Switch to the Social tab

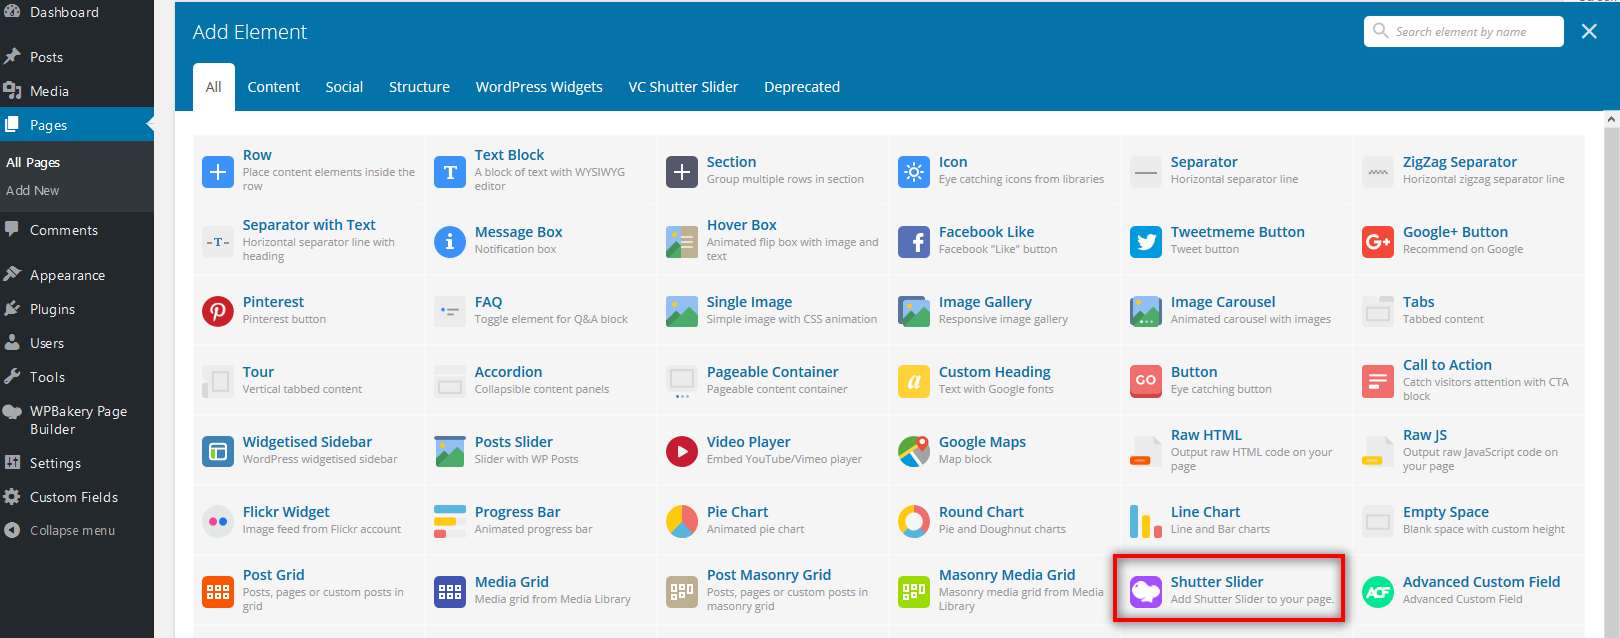point(344,87)
